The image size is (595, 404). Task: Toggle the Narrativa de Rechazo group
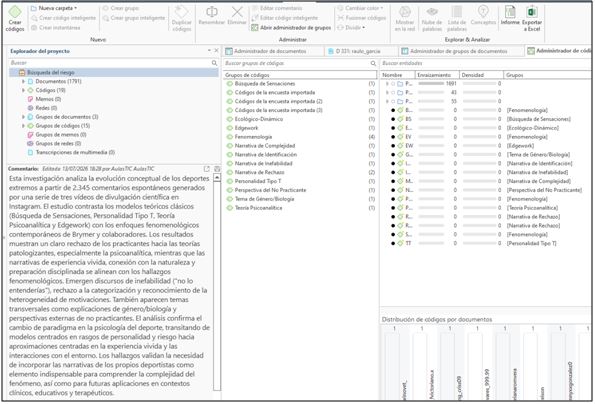click(x=259, y=172)
